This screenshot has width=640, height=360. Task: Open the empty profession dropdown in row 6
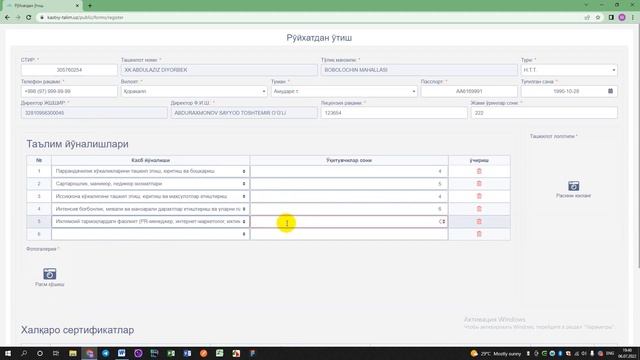[x=150, y=234]
